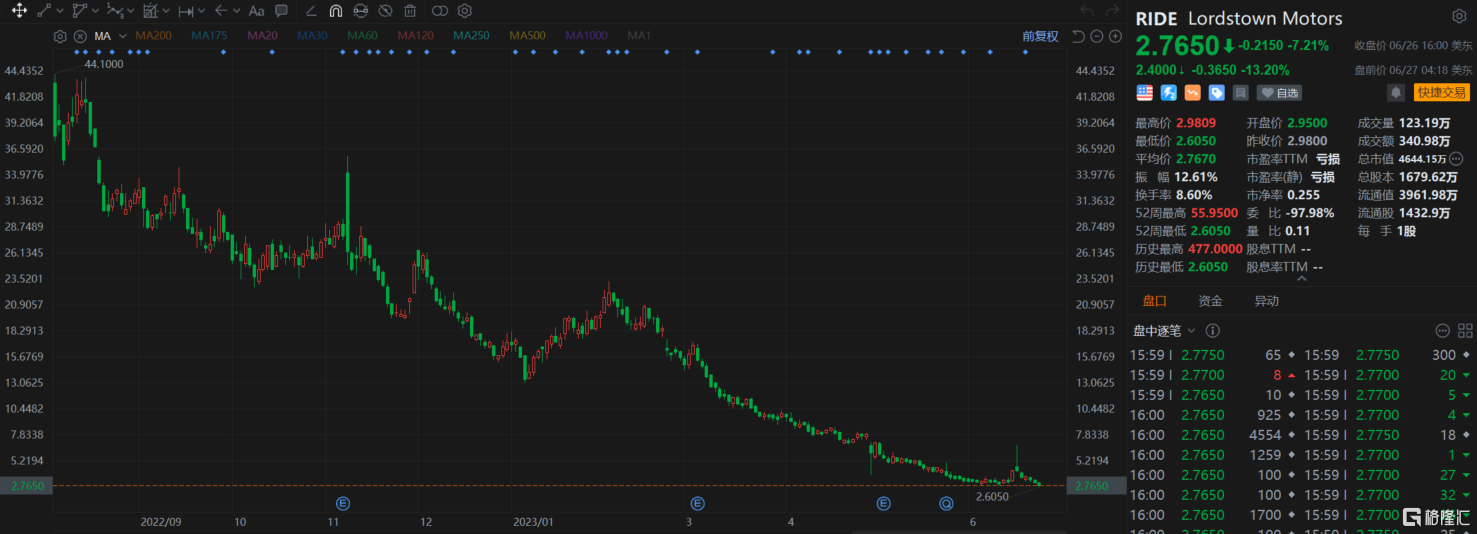The height and width of the screenshot is (534, 1477).
Task: Open tick list more options ellipsis
Action: click(x=1442, y=331)
